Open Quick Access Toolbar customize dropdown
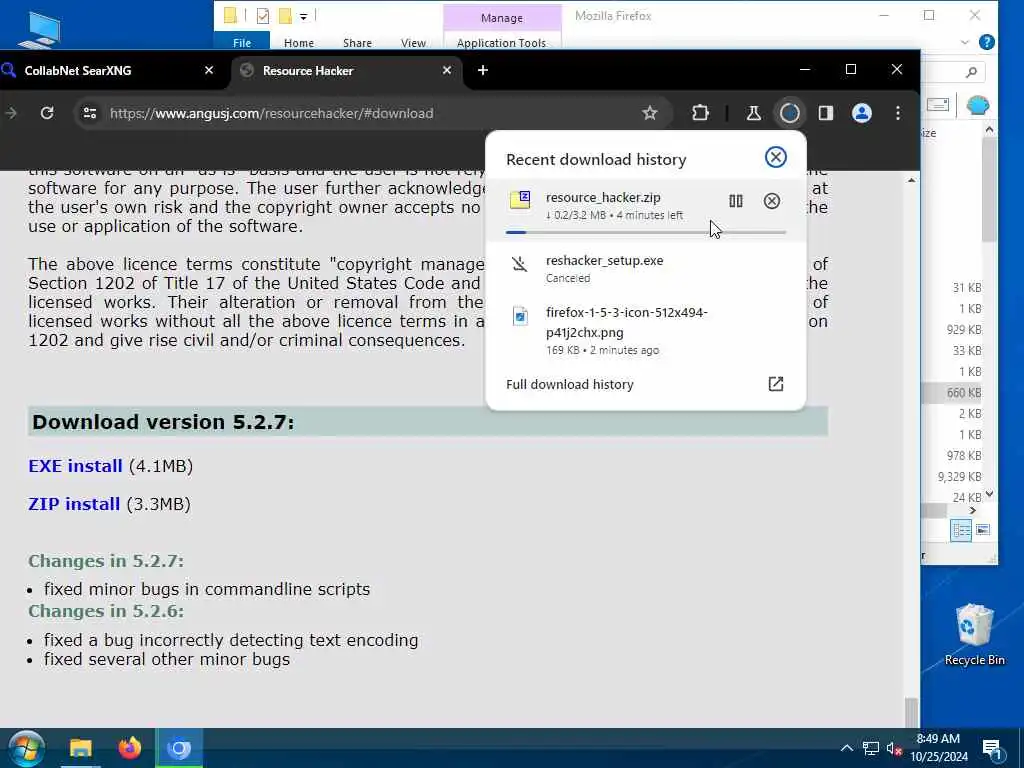 (304, 16)
